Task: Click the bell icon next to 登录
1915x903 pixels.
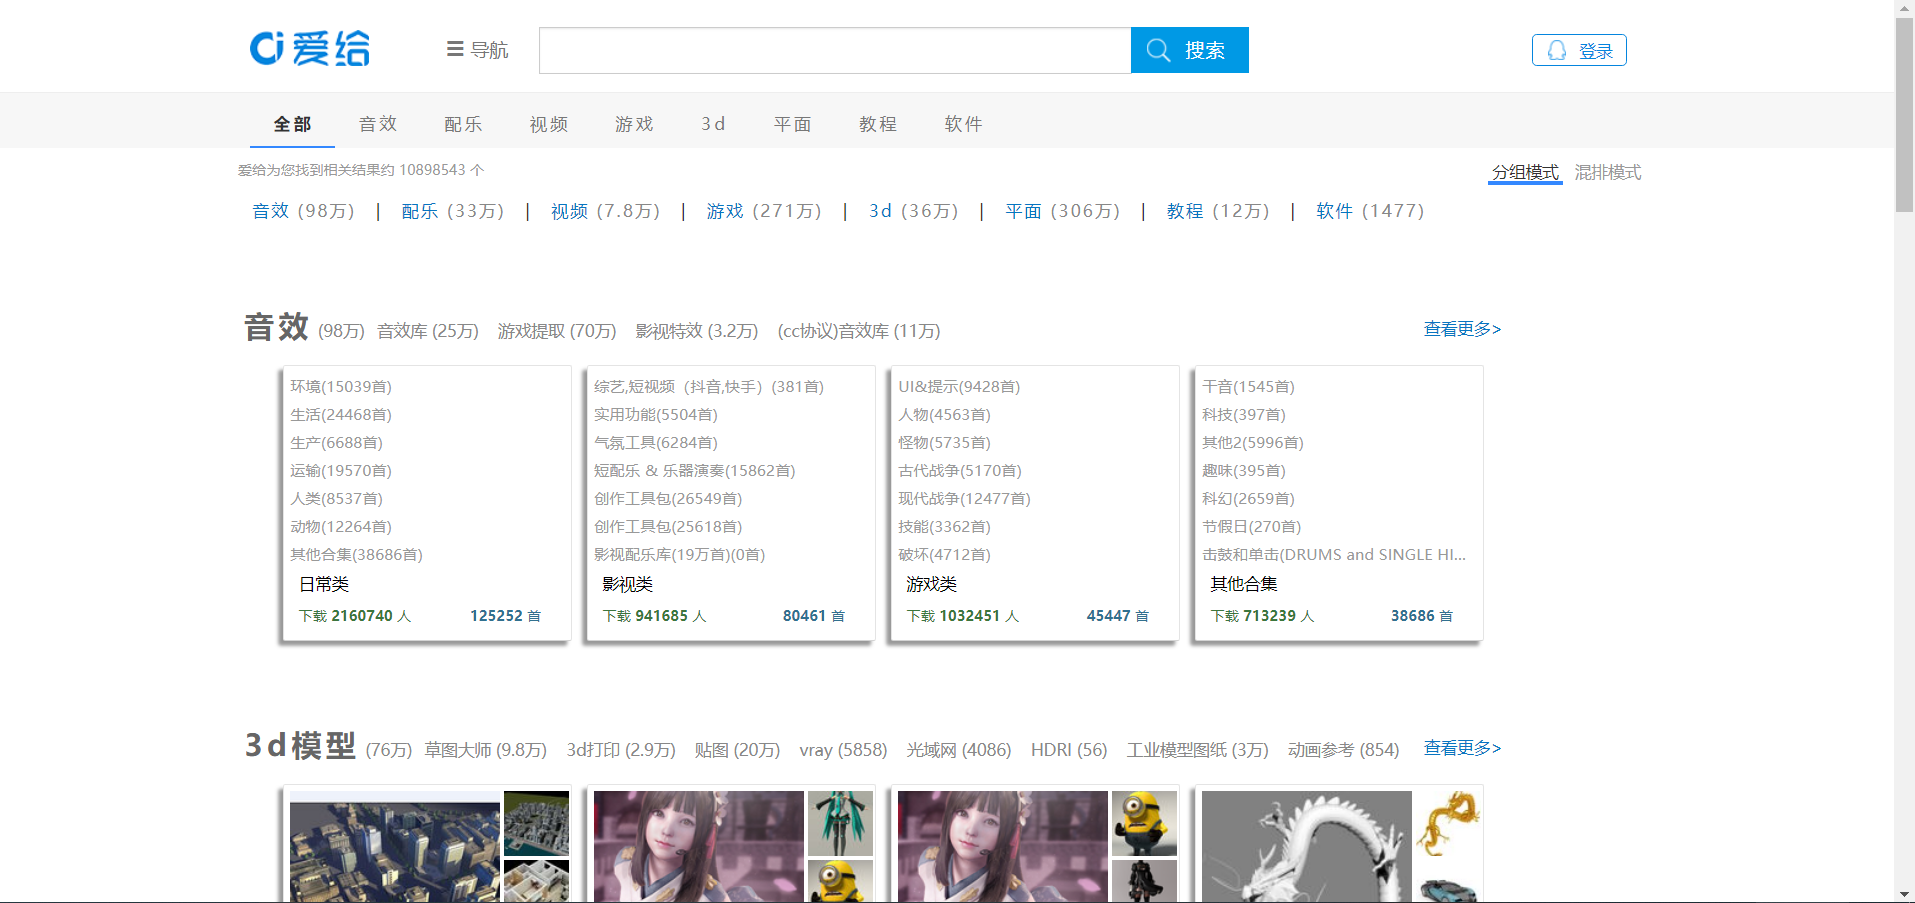Action: point(1555,50)
